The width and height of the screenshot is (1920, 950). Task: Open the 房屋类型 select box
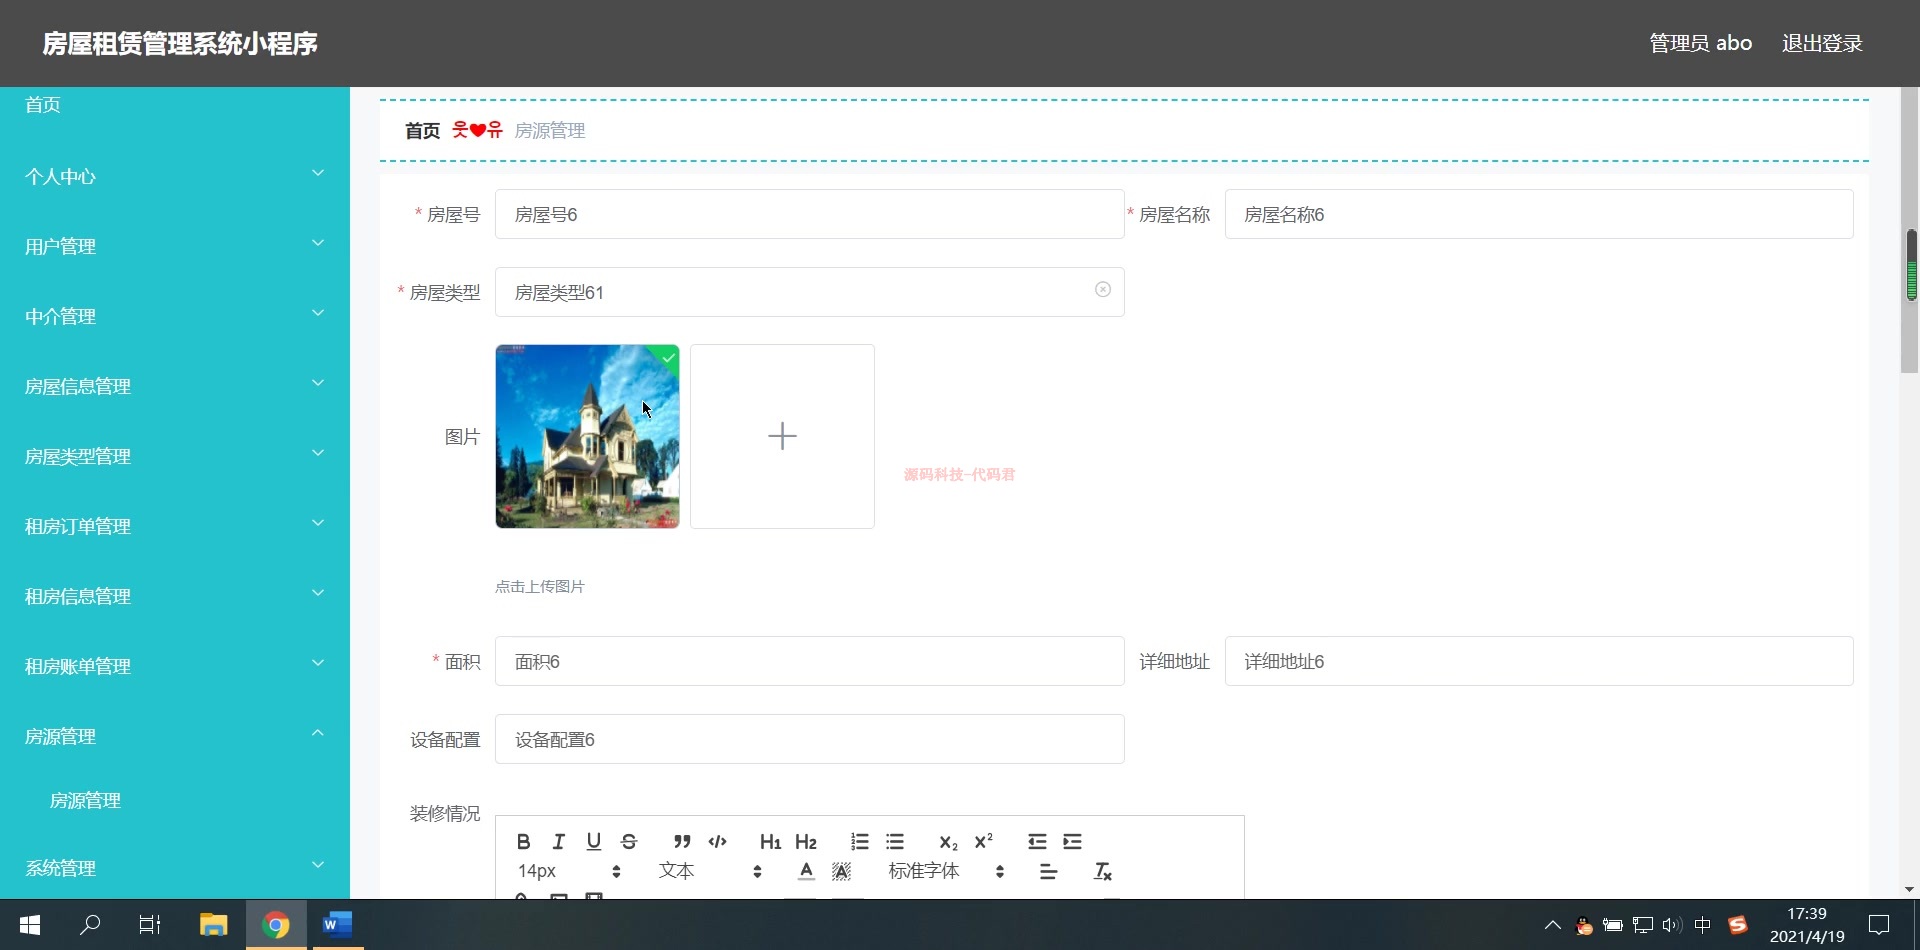click(x=809, y=292)
